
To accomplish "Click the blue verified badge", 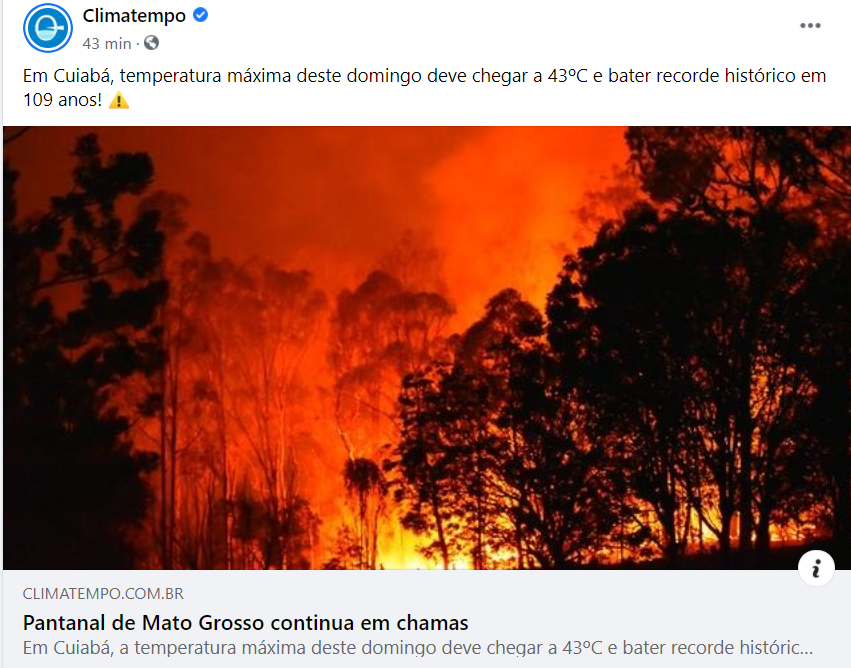I will (x=200, y=15).
